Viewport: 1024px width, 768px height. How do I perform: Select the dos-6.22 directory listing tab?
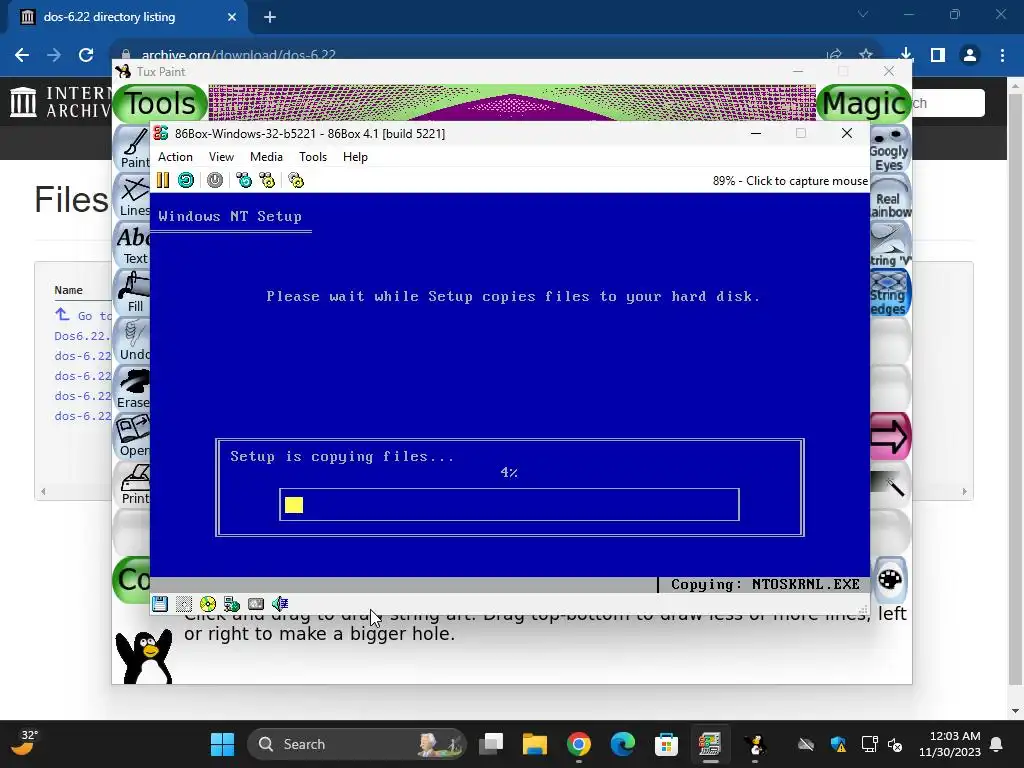128,17
